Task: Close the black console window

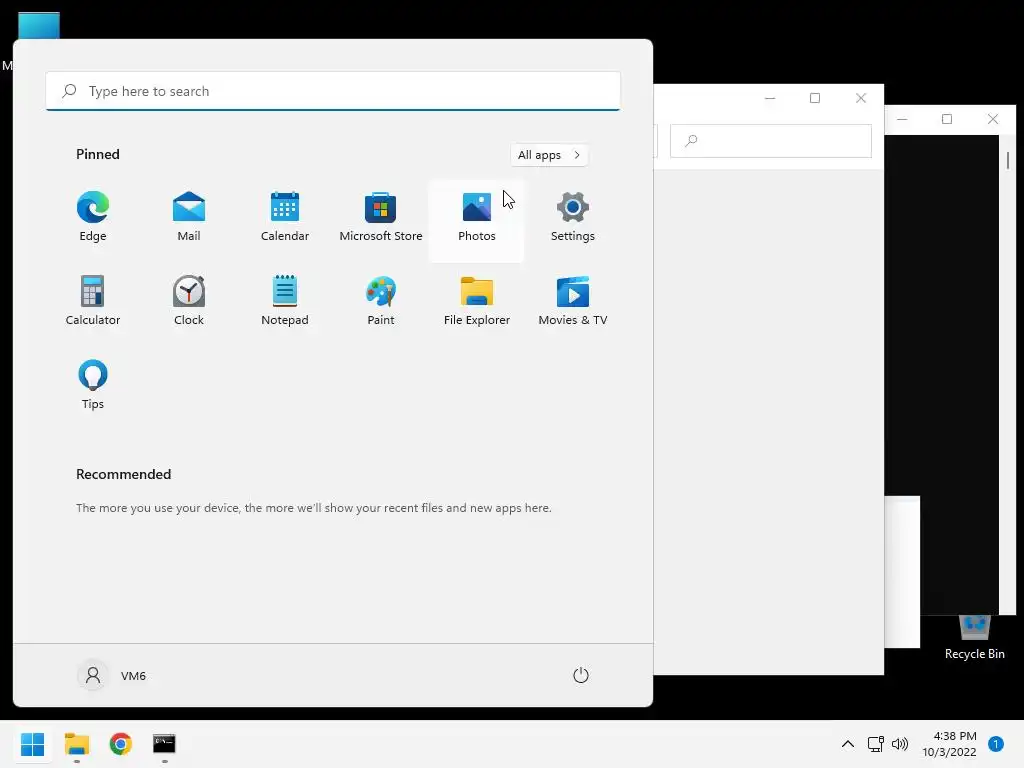Action: 993,119
